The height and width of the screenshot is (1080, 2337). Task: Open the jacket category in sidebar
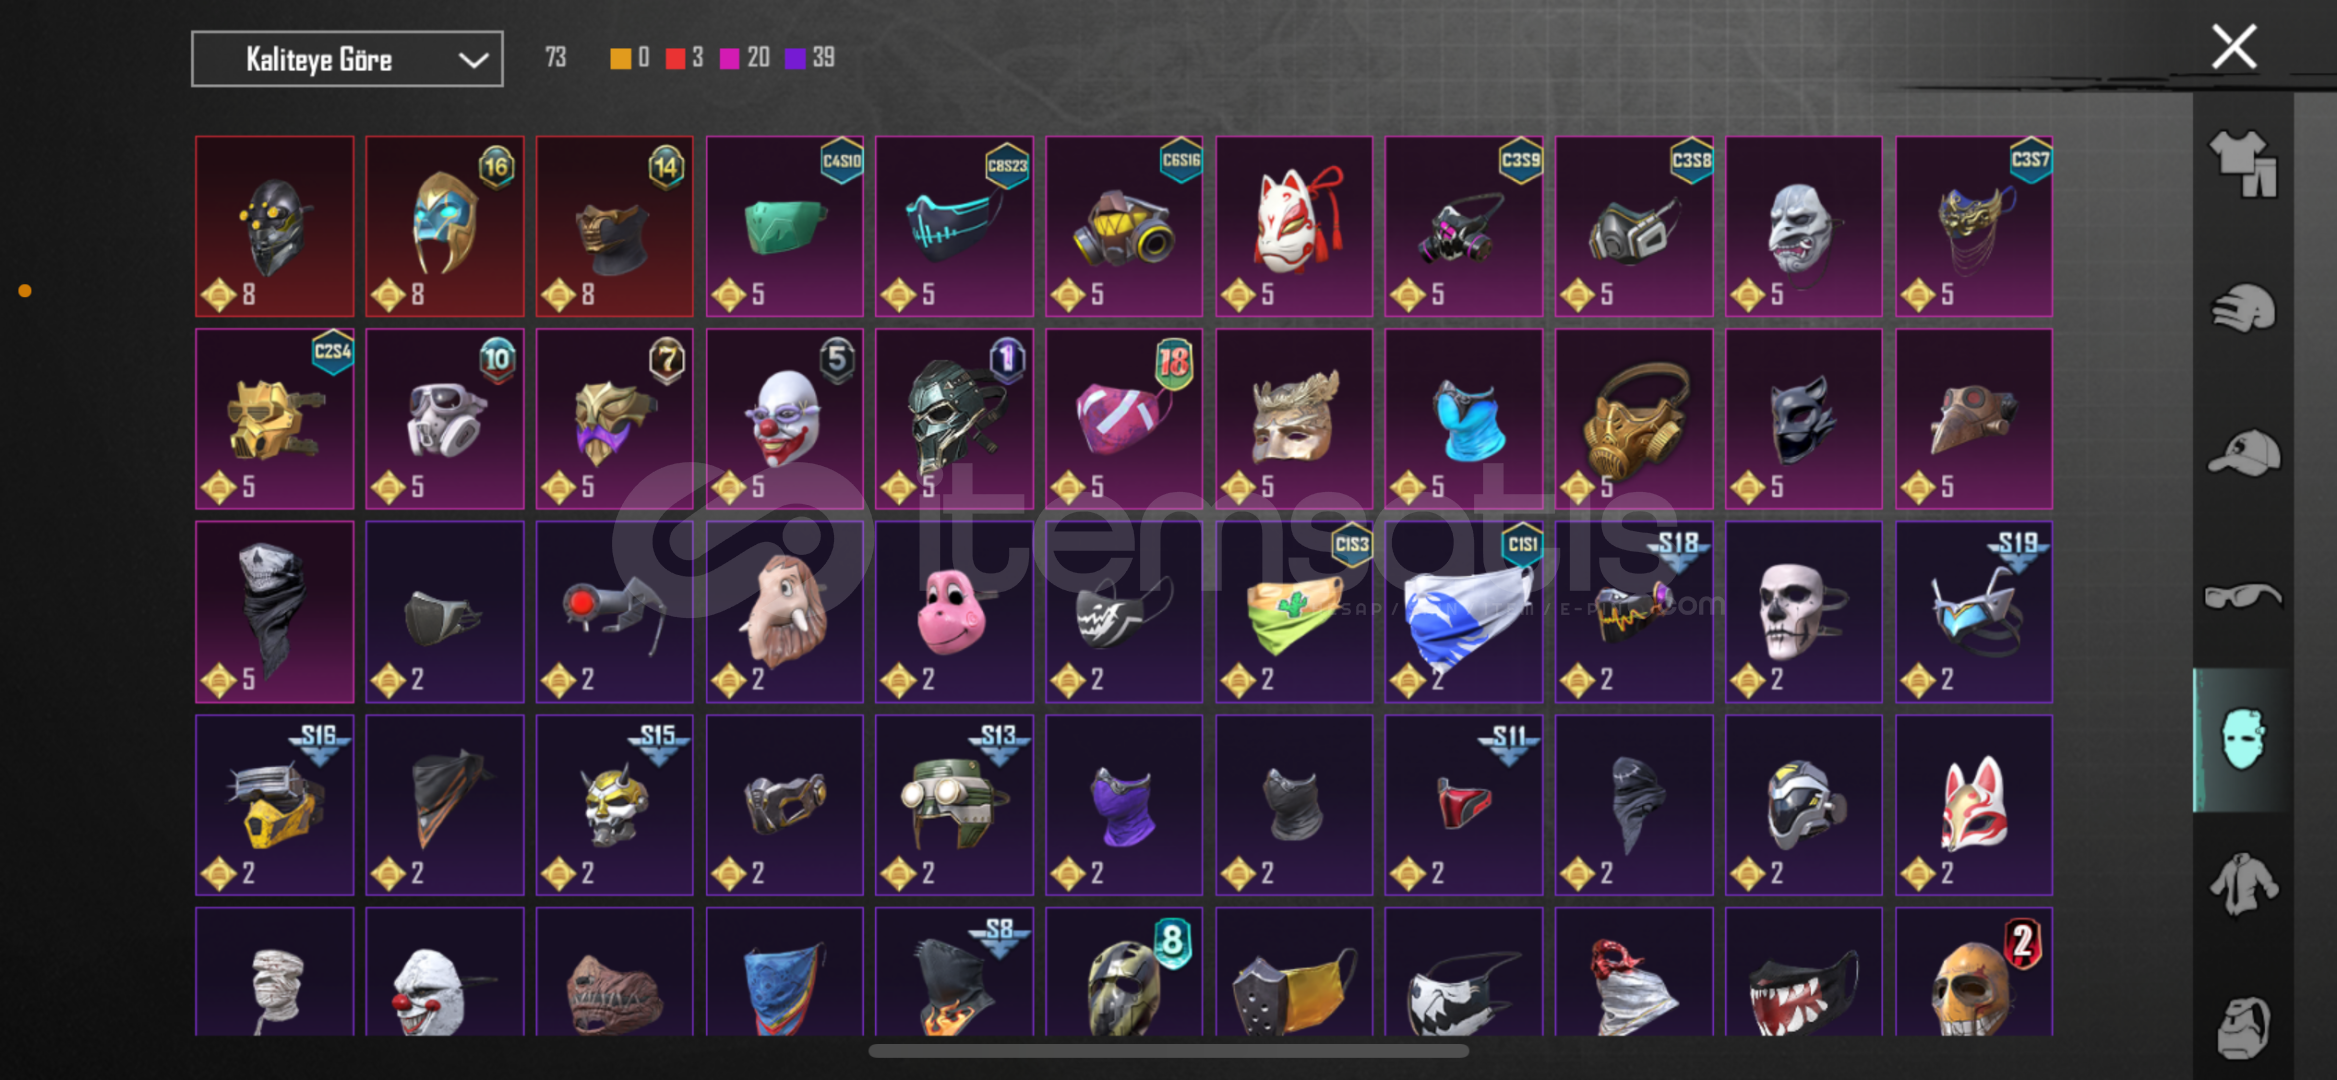tap(2243, 884)
